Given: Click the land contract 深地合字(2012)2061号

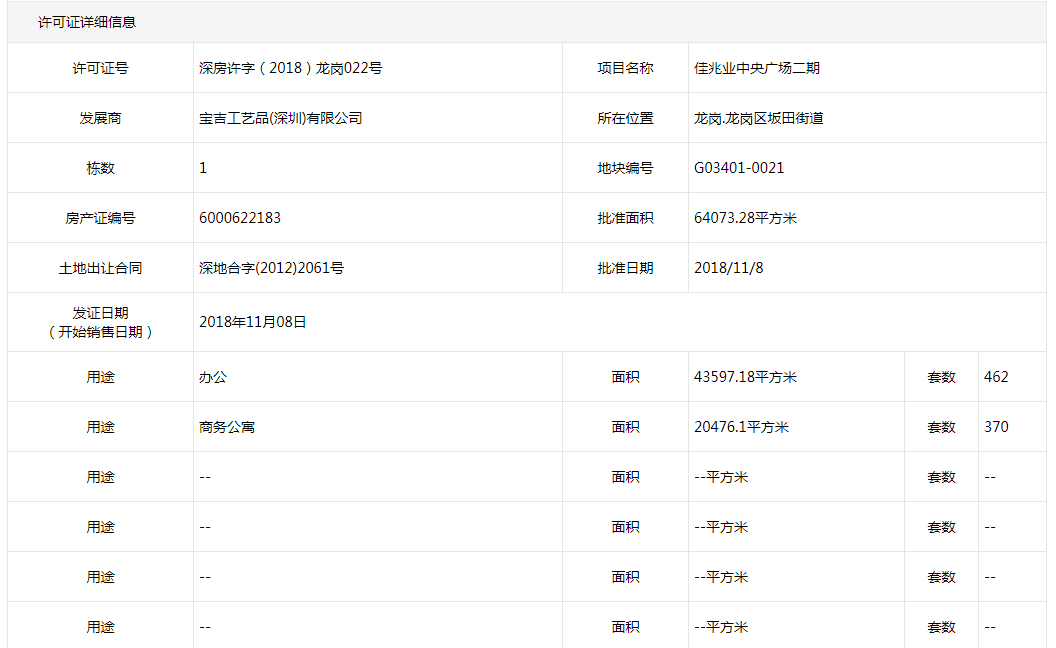Looking at the screenshot, I should click(x=271, y=268).
